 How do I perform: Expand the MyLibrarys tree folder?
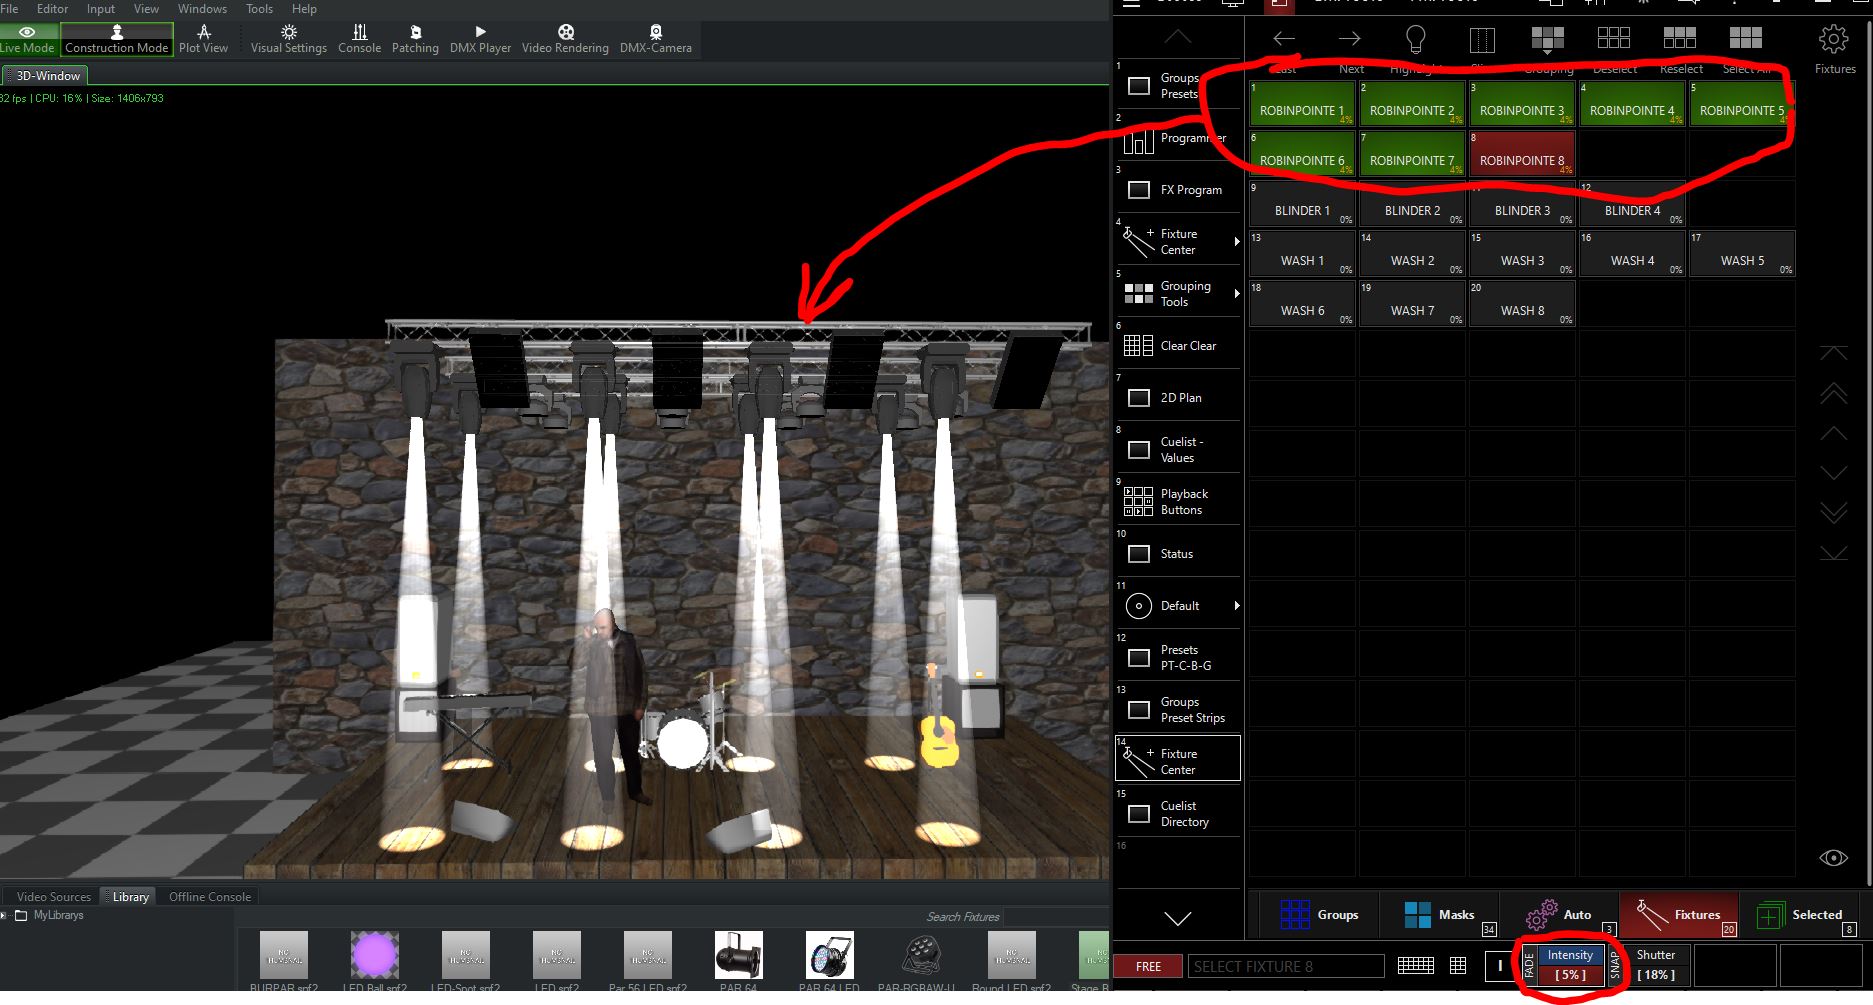(x=5, y=915)
